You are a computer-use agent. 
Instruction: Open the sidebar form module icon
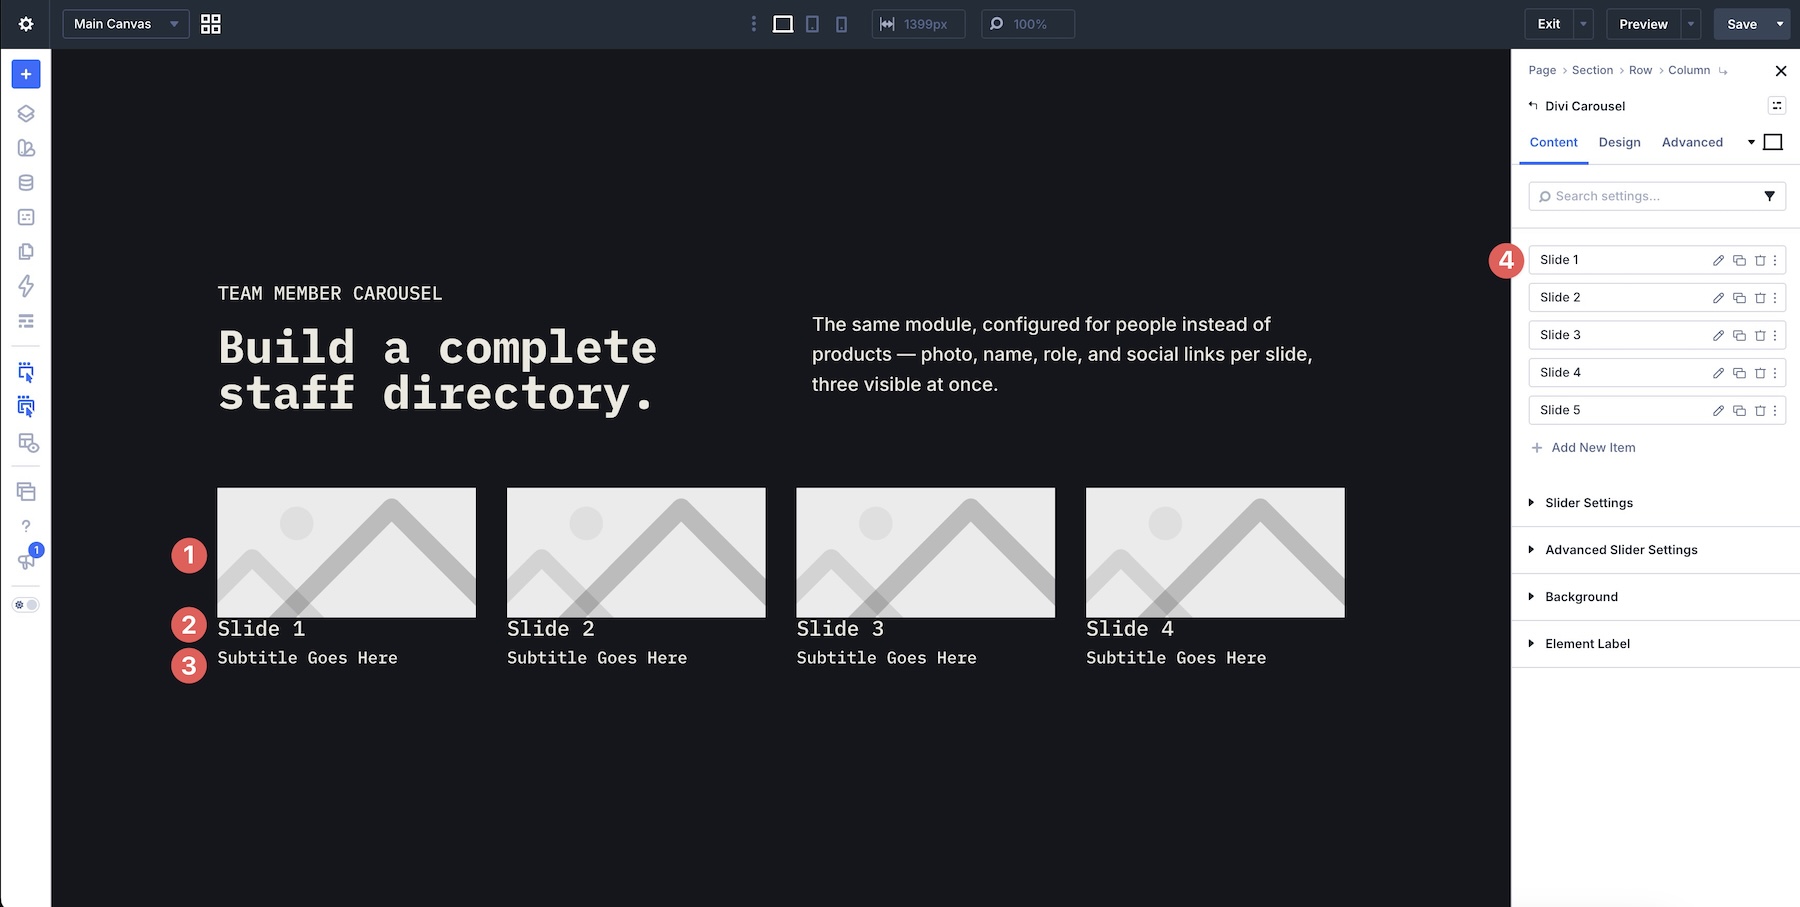point(26,217)
